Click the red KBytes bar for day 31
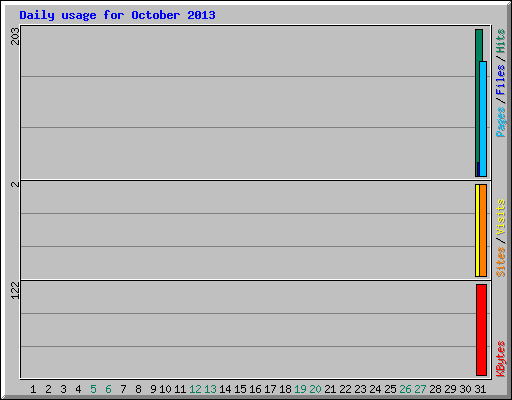 coord(481,330)
